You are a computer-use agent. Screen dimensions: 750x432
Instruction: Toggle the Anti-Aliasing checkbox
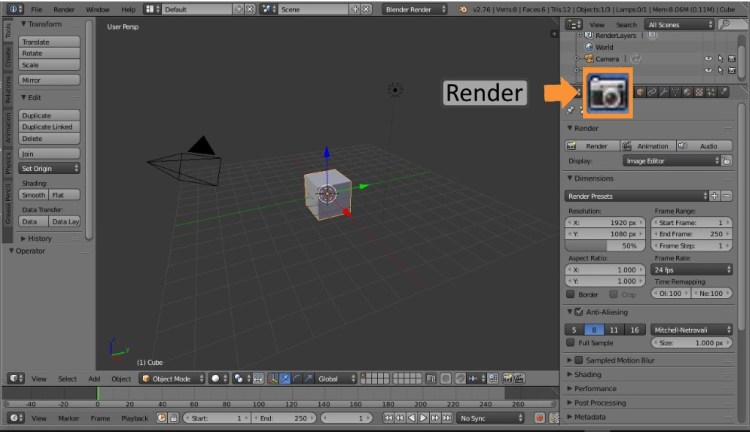tap(579, 312)
